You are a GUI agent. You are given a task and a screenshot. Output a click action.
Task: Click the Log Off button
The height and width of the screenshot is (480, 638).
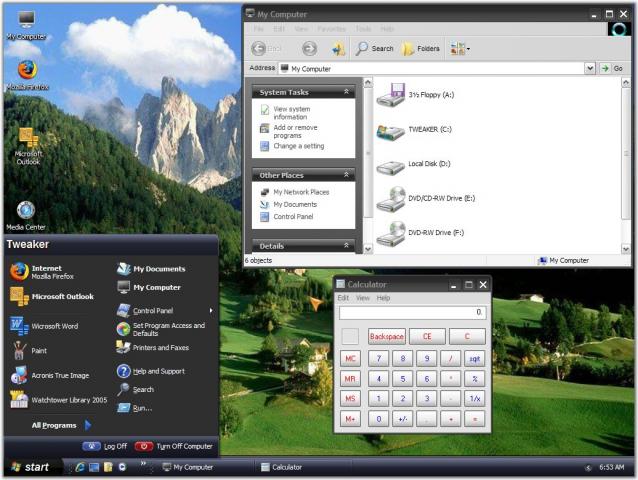pos(105,446)
